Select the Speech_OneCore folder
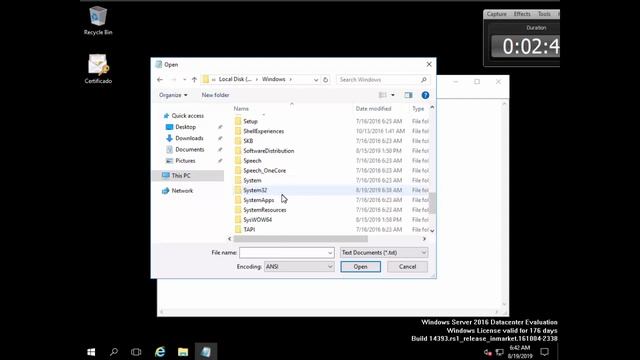 [264, 171]
